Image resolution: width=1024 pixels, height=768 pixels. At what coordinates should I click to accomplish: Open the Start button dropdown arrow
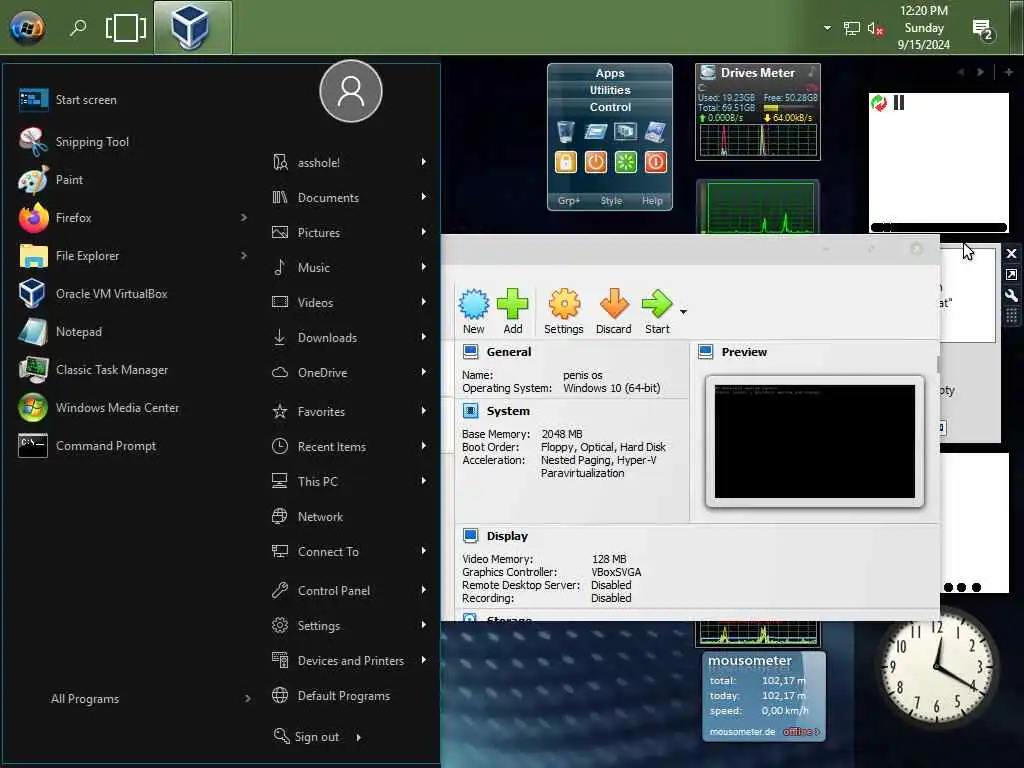pyautogui.click(x=683, y=312)
